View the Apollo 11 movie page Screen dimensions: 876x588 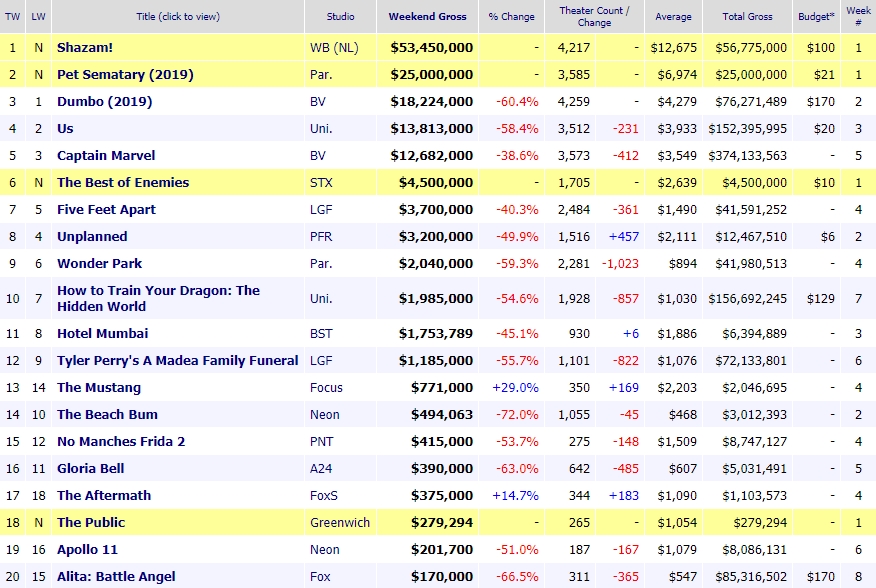pos(88,549)
